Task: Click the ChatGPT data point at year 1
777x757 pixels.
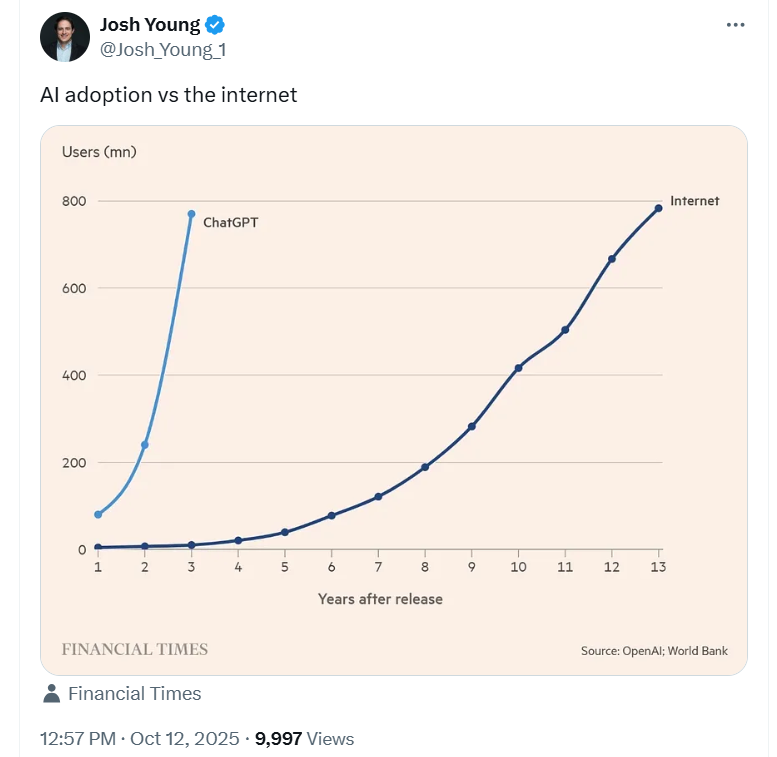Action: point(98,514)
